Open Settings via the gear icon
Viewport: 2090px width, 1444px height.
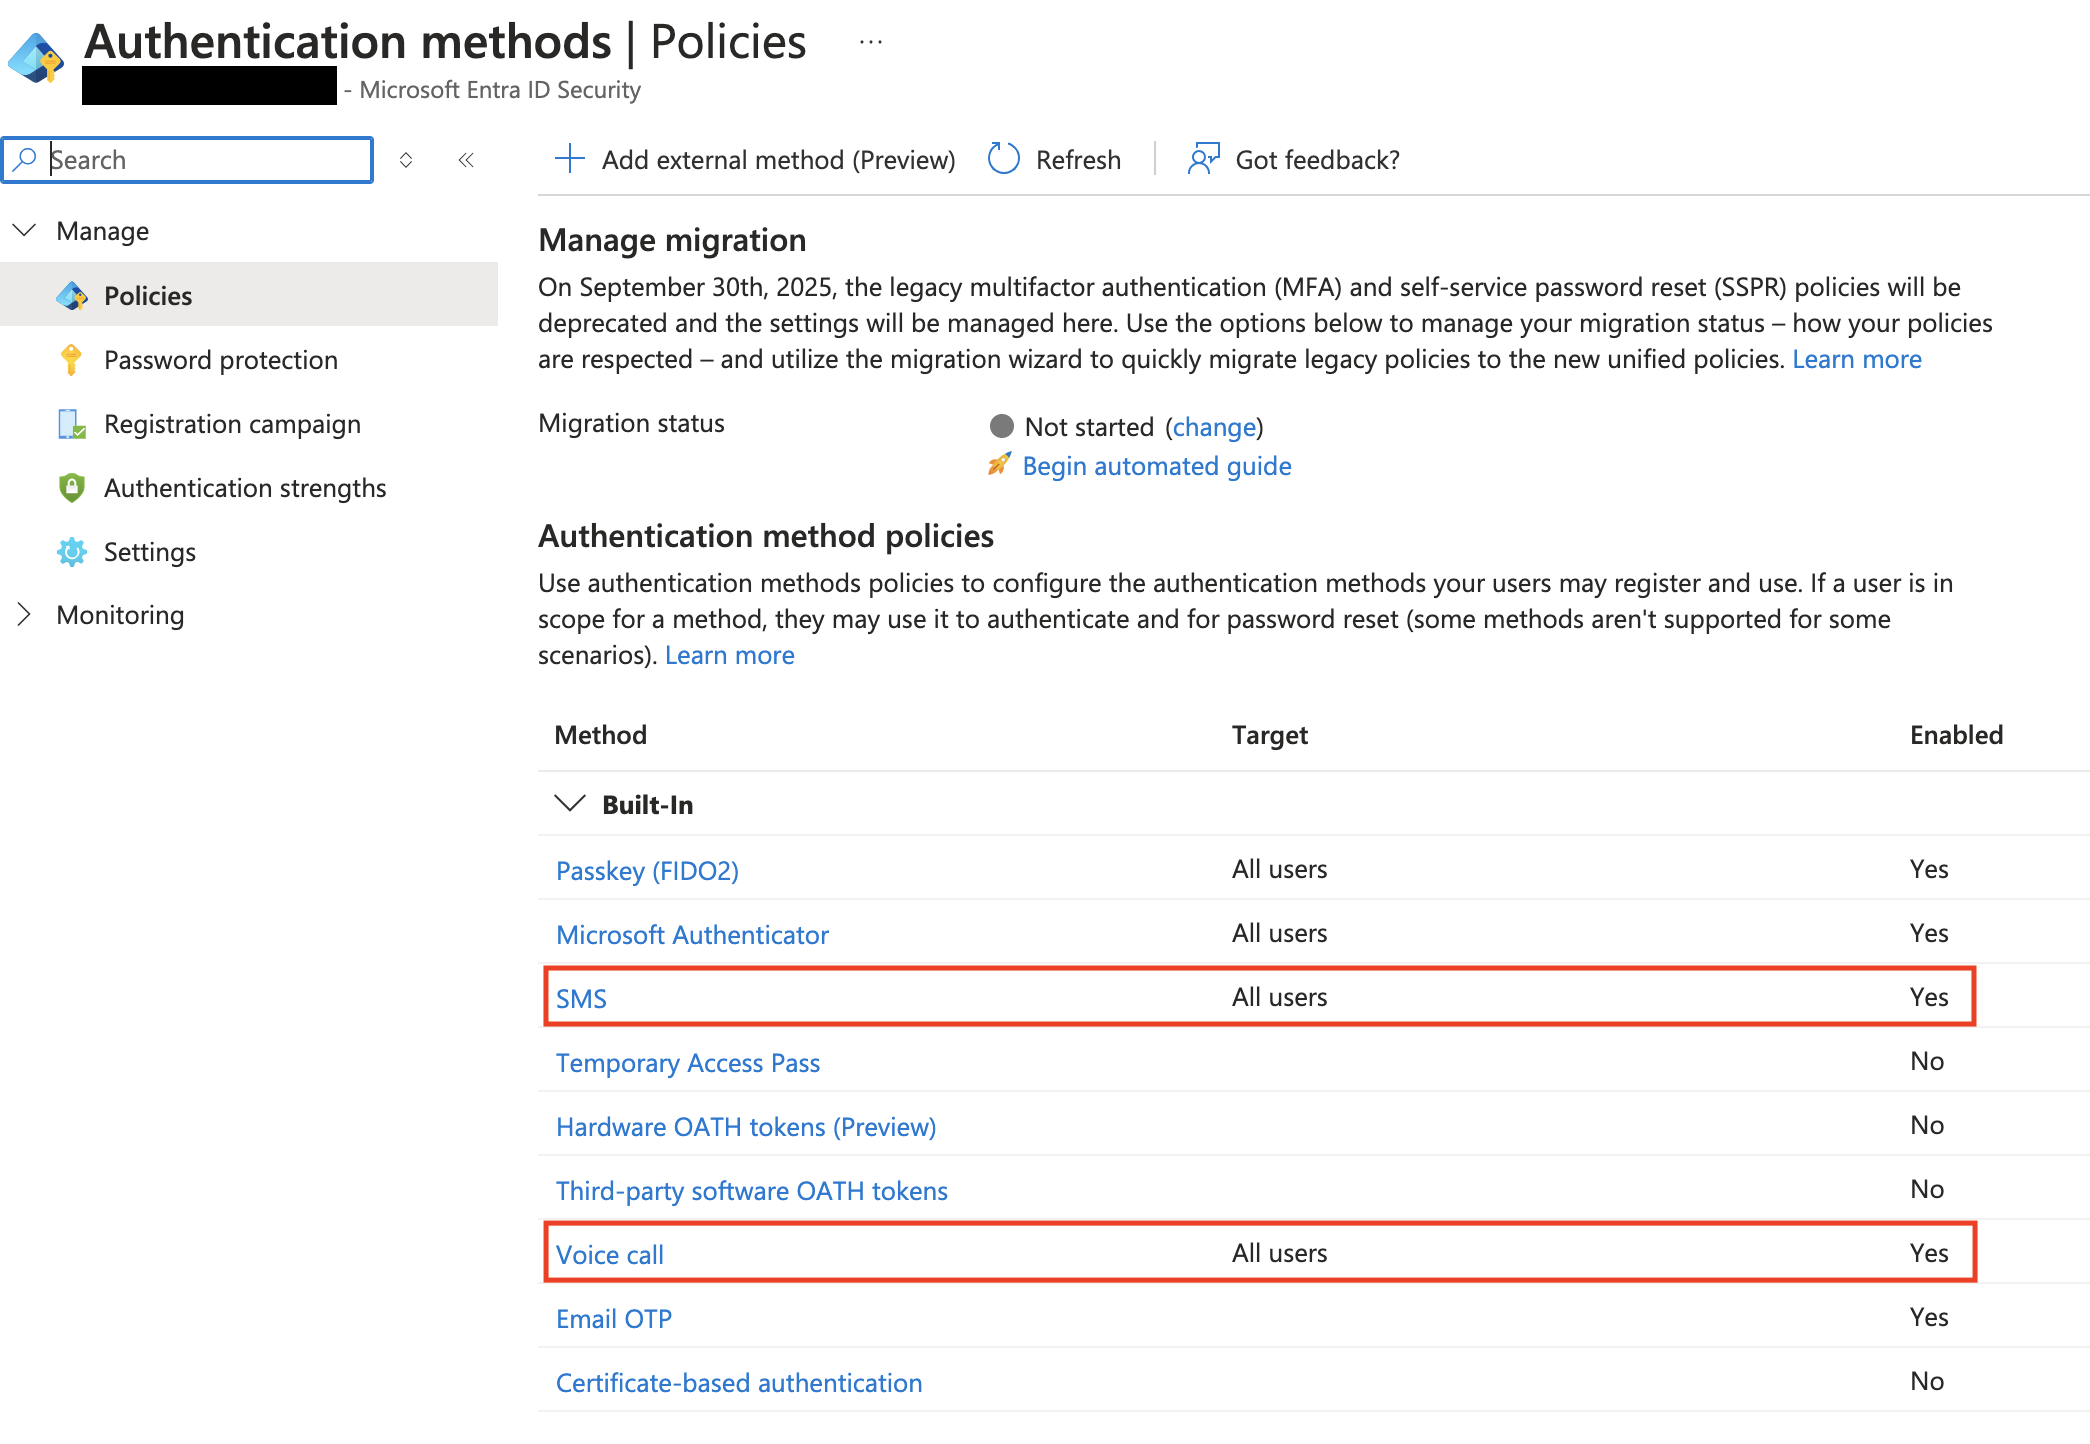coord(71,552)
